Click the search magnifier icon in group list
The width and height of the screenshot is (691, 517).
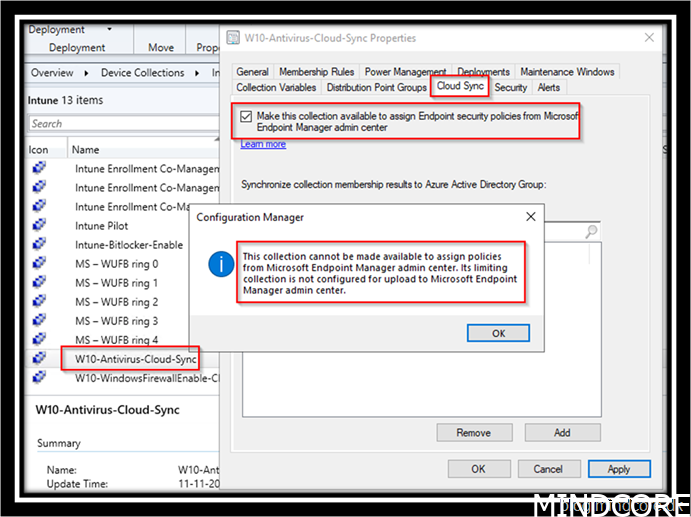[x=592, y=231]
